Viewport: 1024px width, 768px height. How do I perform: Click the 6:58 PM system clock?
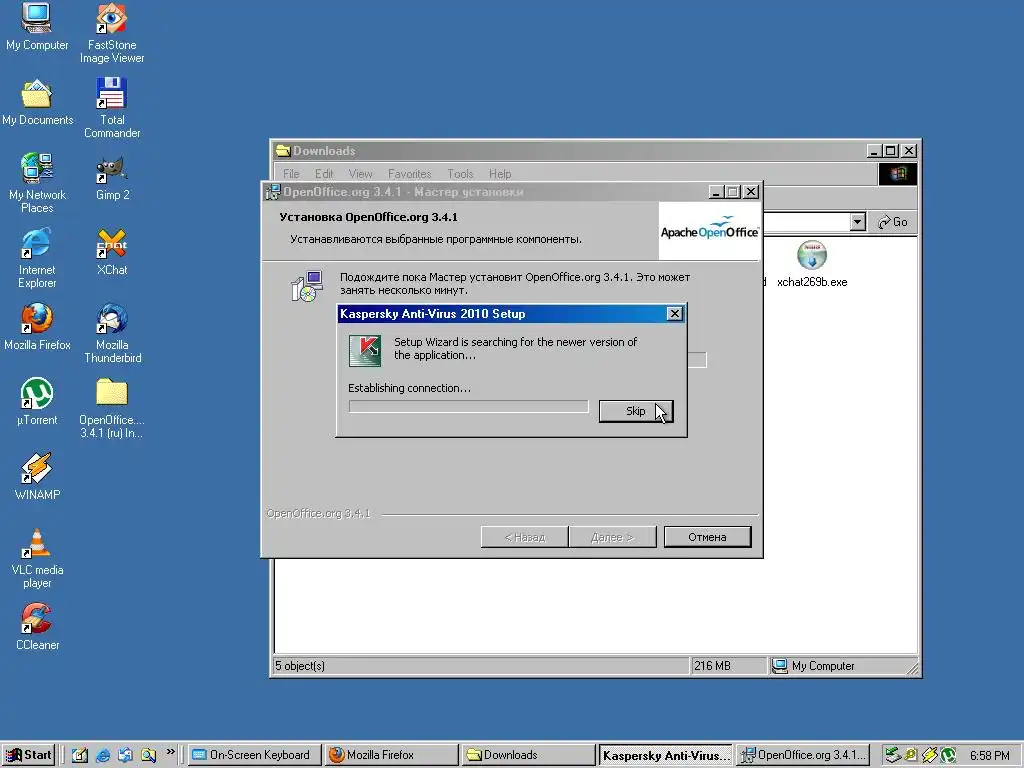989,756
